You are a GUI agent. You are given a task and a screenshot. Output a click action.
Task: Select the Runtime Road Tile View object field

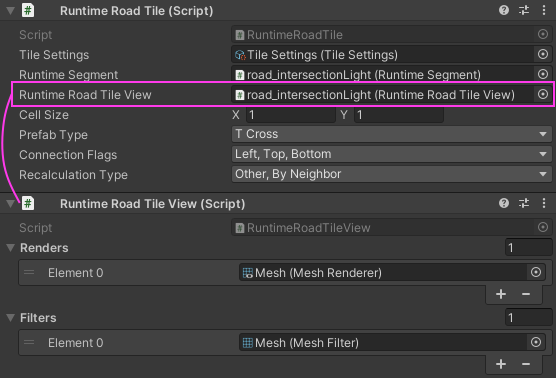pos(391,95)
